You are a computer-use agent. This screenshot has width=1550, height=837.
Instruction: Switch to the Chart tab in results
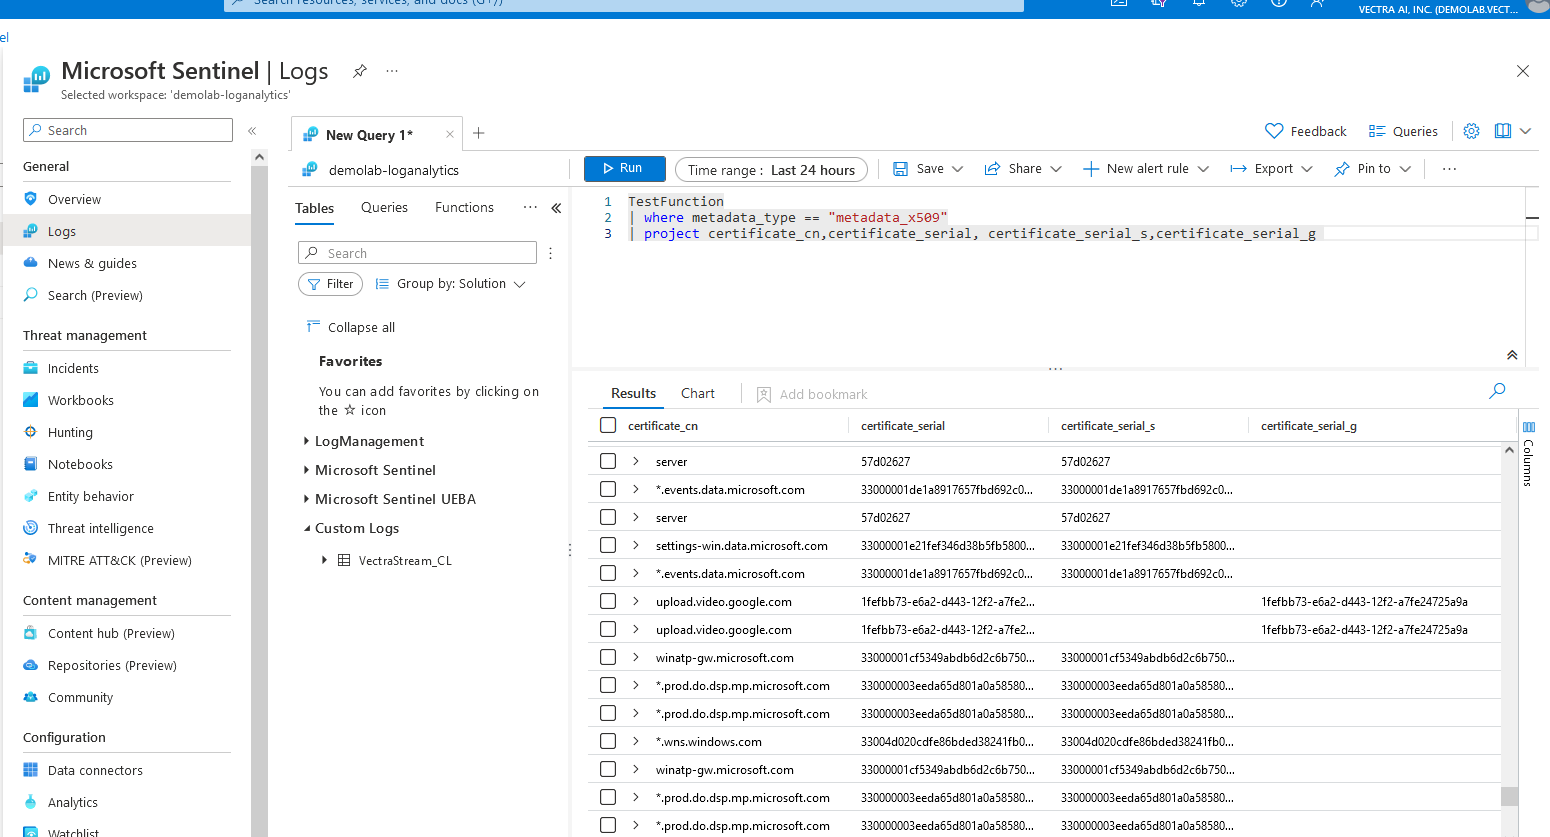(x=698, y=393)
